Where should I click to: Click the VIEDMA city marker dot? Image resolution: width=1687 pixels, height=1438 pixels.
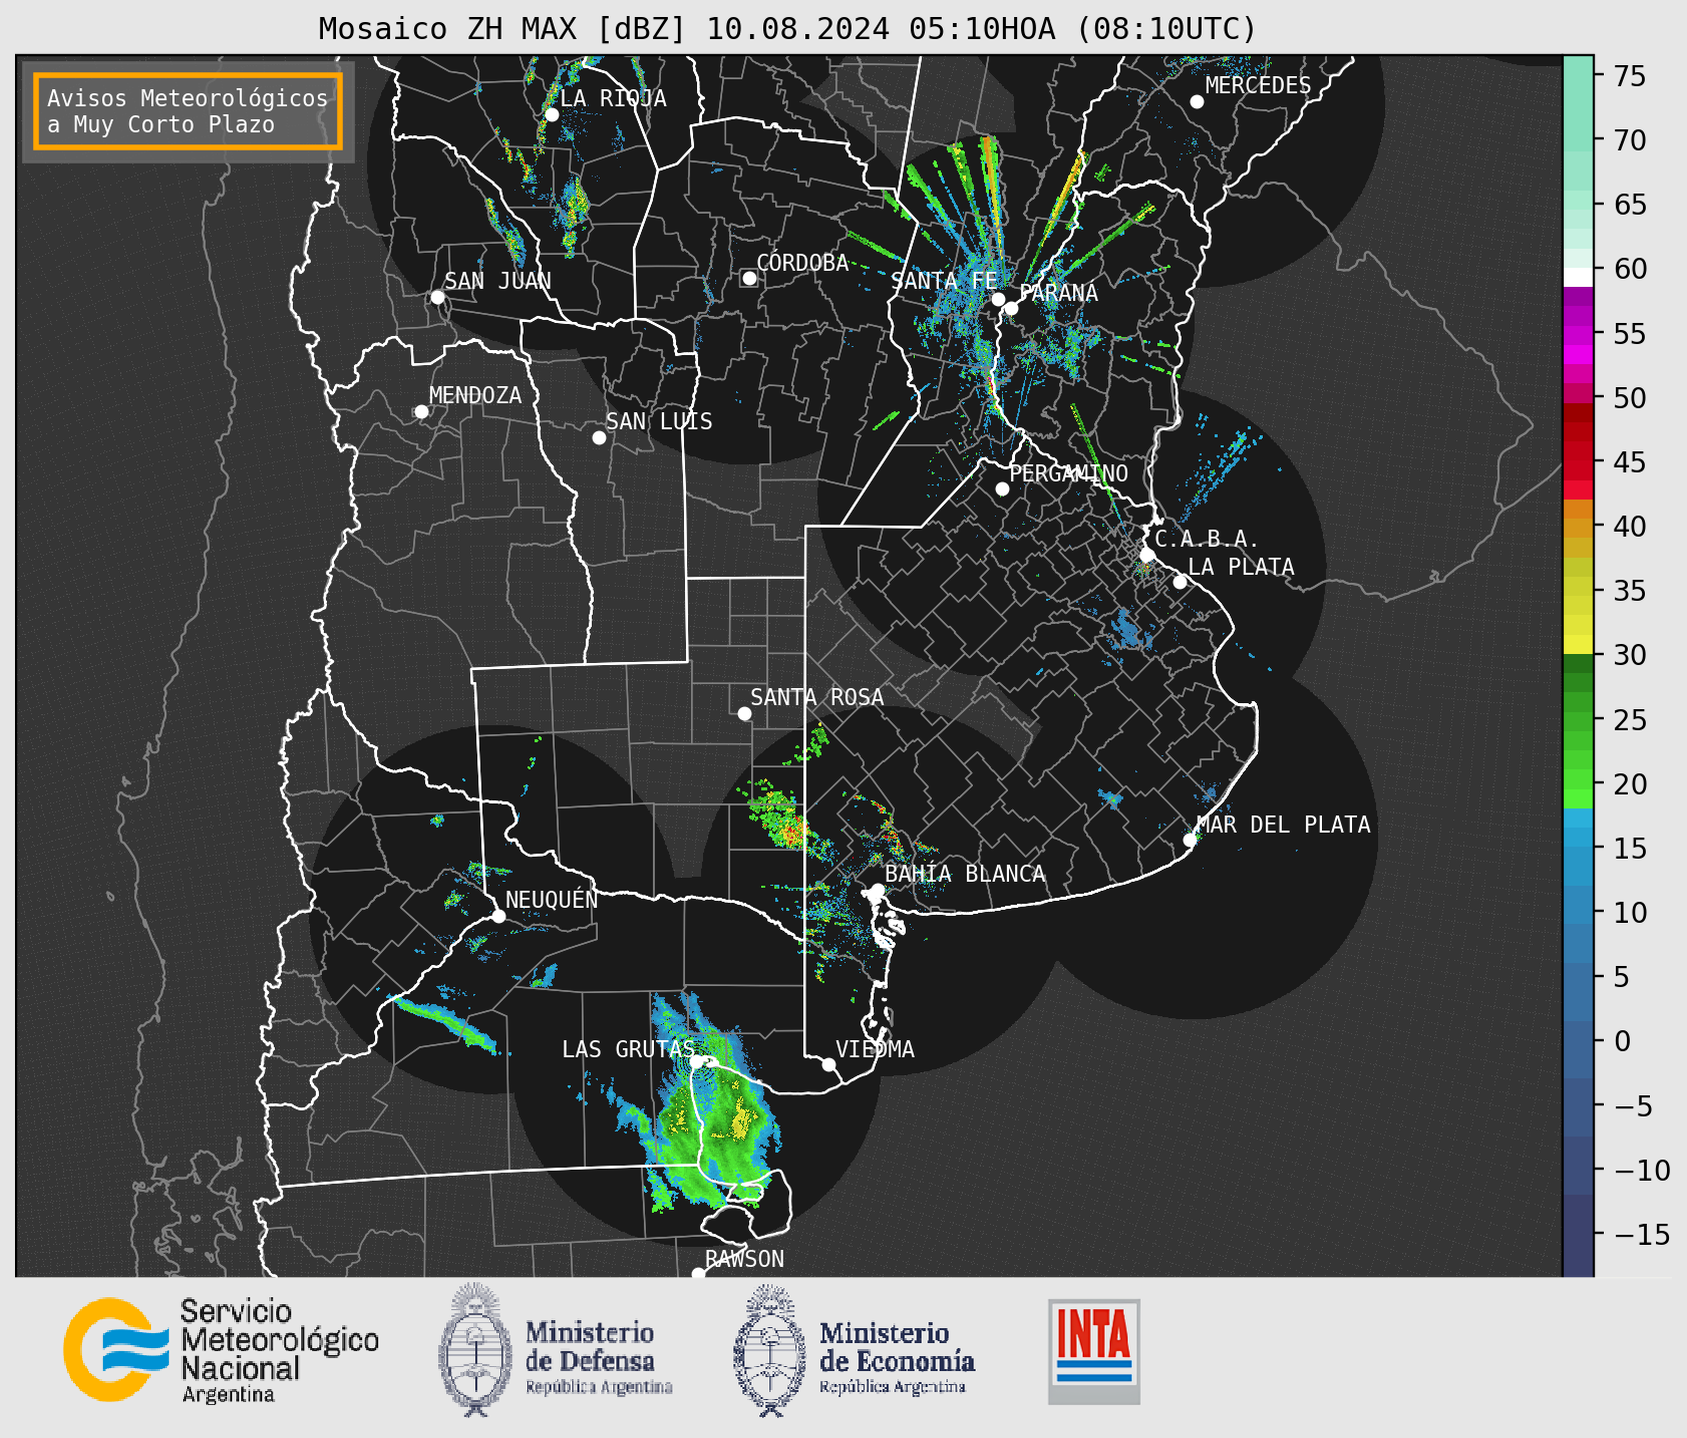click(x=829, y=1064)
